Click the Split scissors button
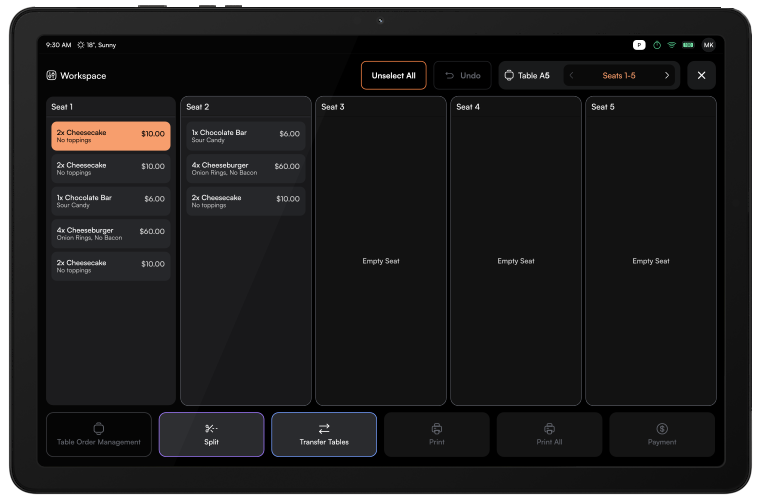 click(212, 434)
